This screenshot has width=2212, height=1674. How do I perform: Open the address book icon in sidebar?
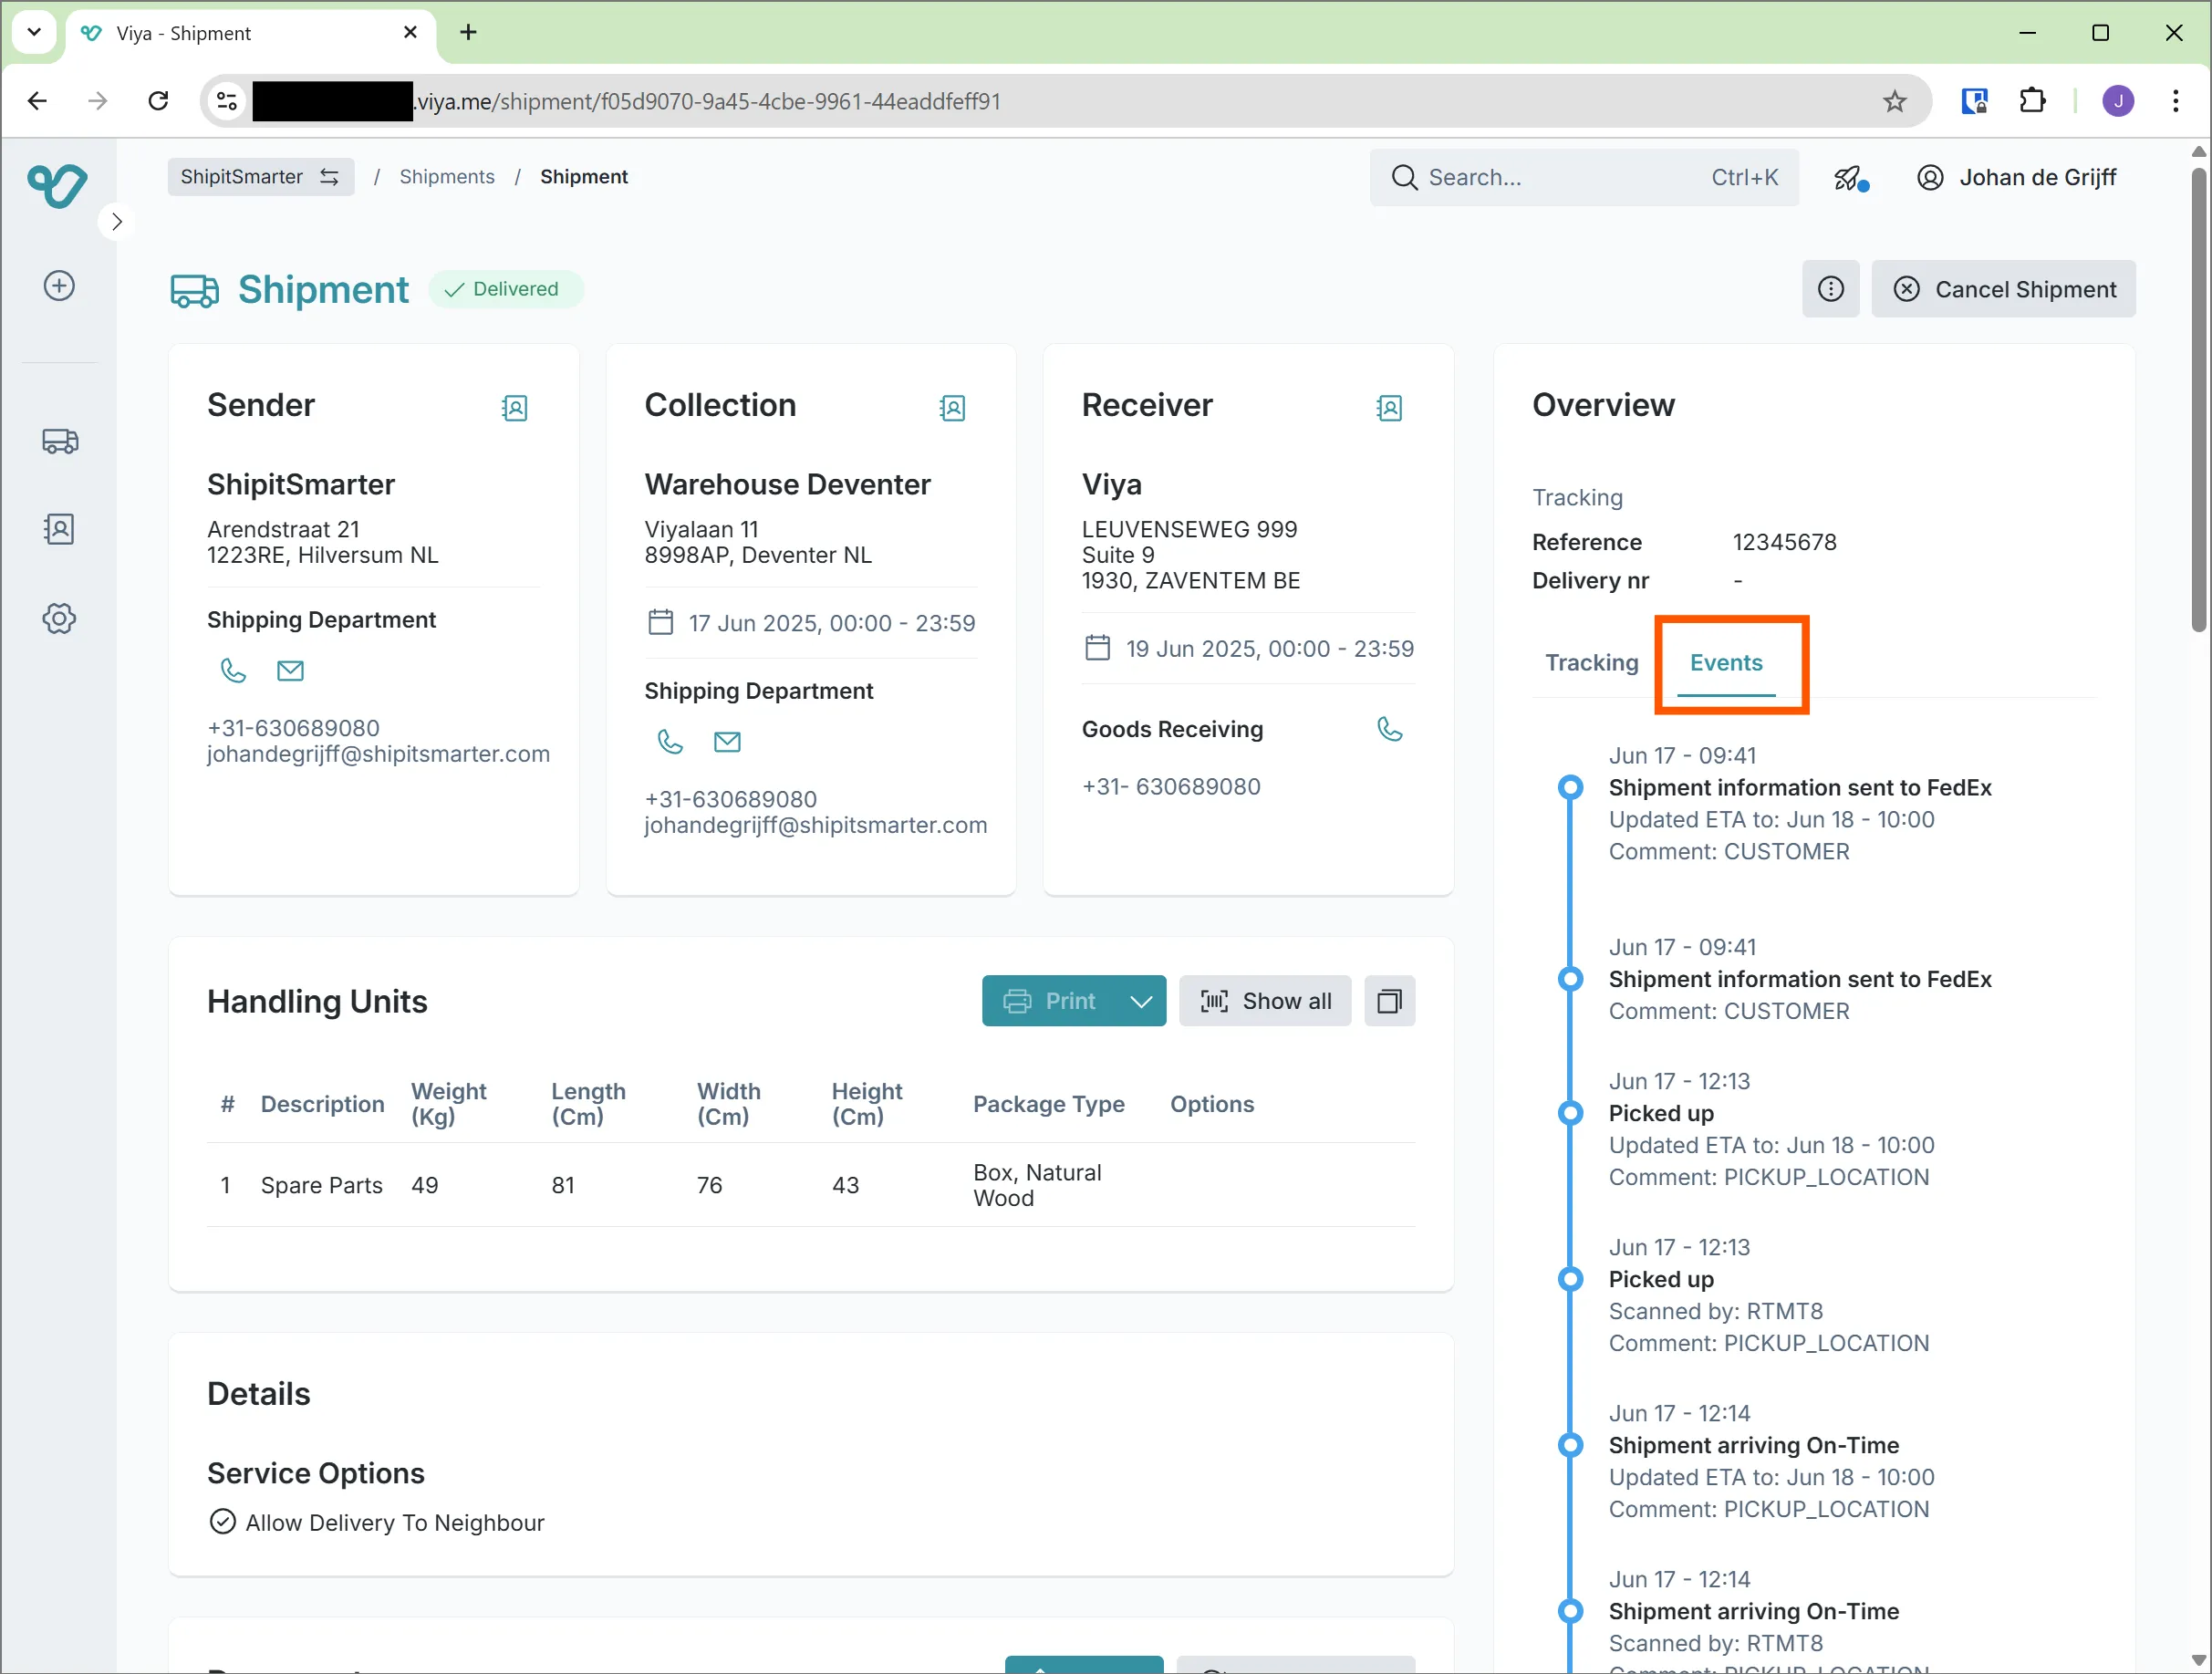click(x=59, y=529)
